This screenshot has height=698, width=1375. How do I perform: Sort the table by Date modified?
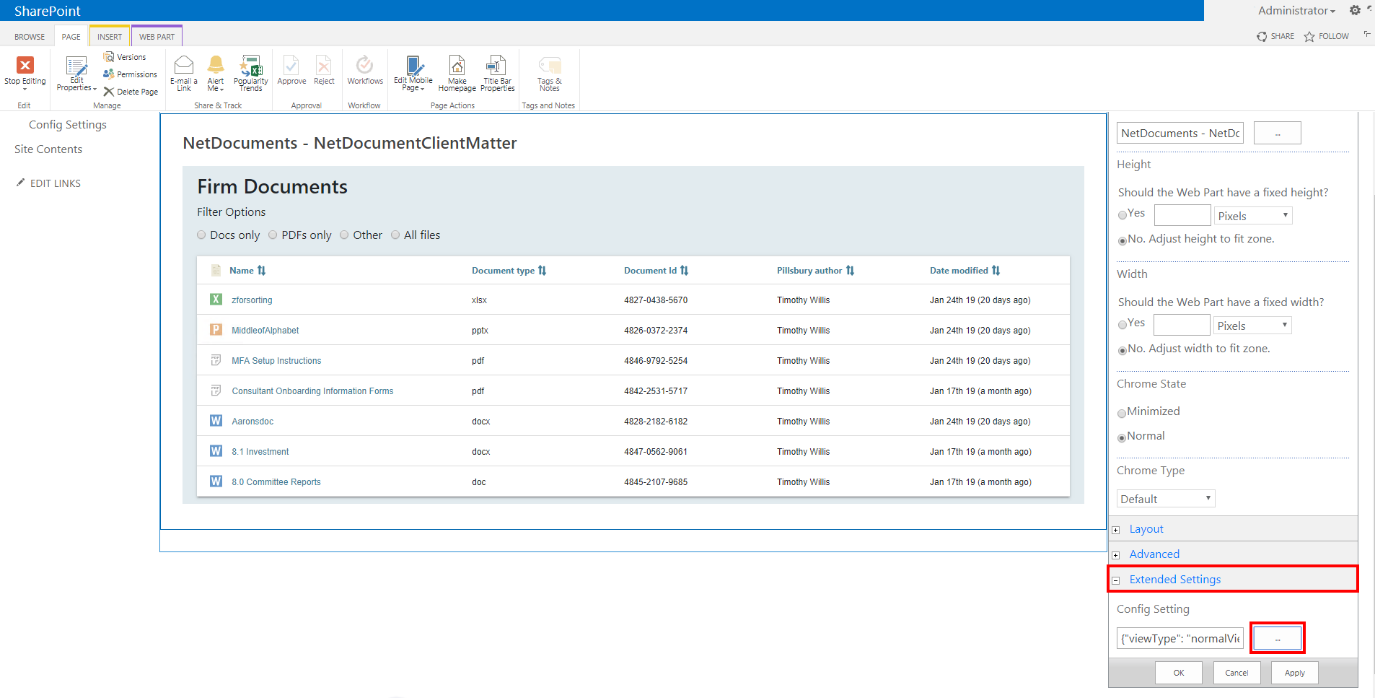pos(964,271)
